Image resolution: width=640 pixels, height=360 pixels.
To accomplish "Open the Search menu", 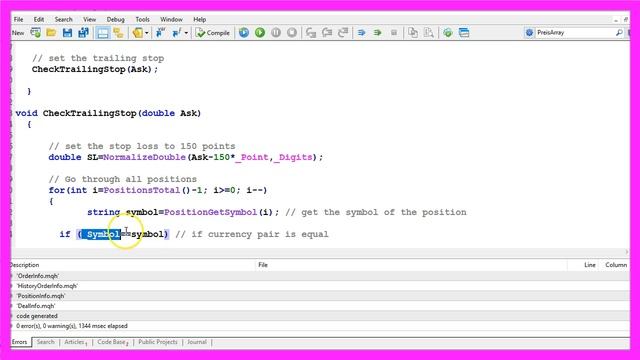I will (63, 19).
